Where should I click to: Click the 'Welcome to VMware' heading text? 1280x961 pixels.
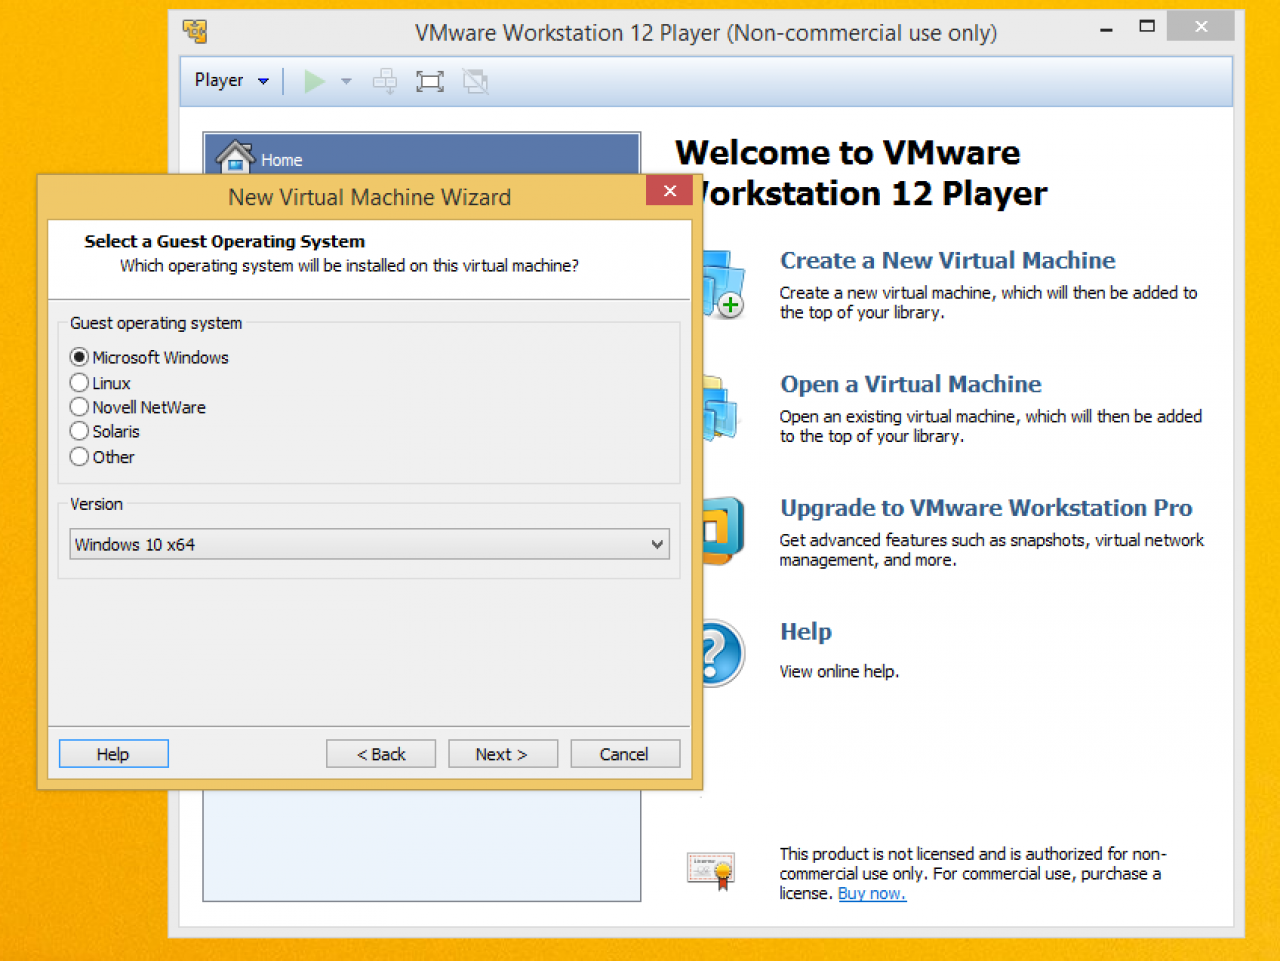coord(848,153)
